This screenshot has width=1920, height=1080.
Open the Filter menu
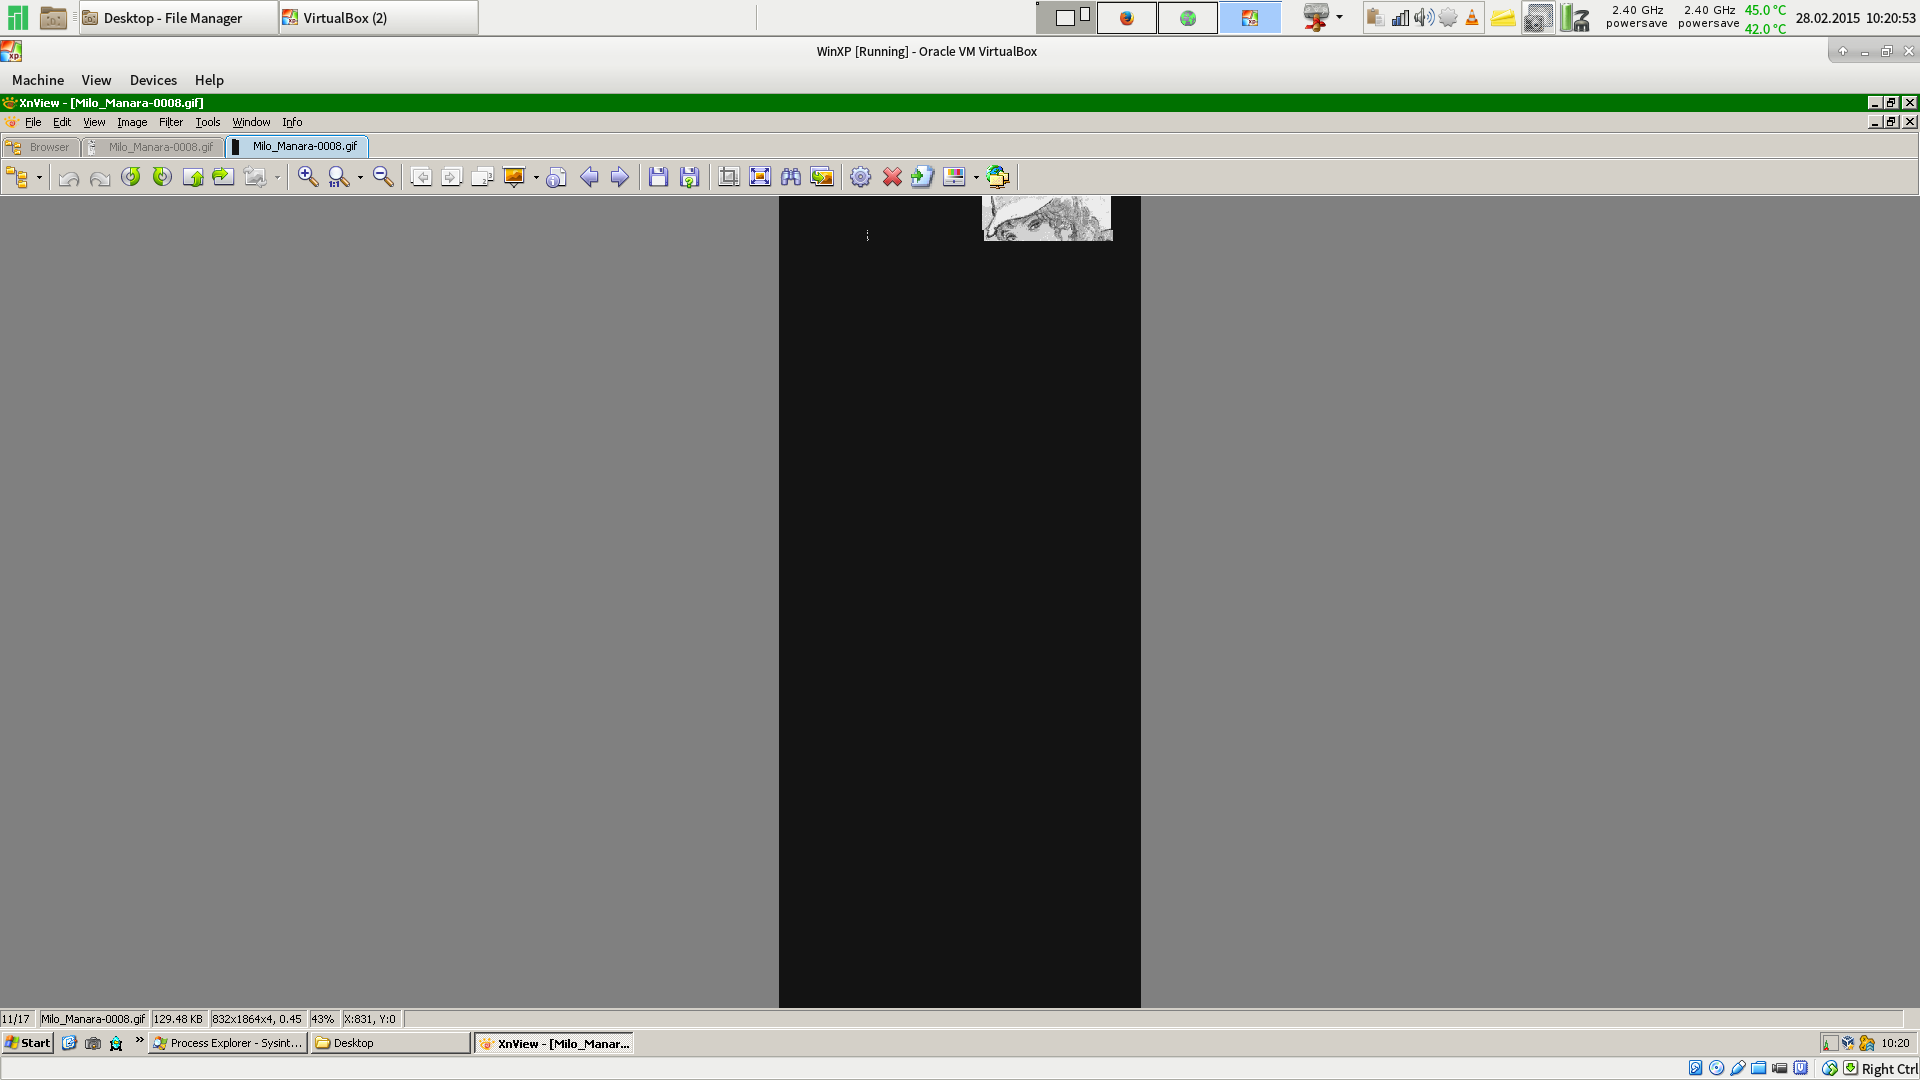pyautogui.click(x=170, y=122)
